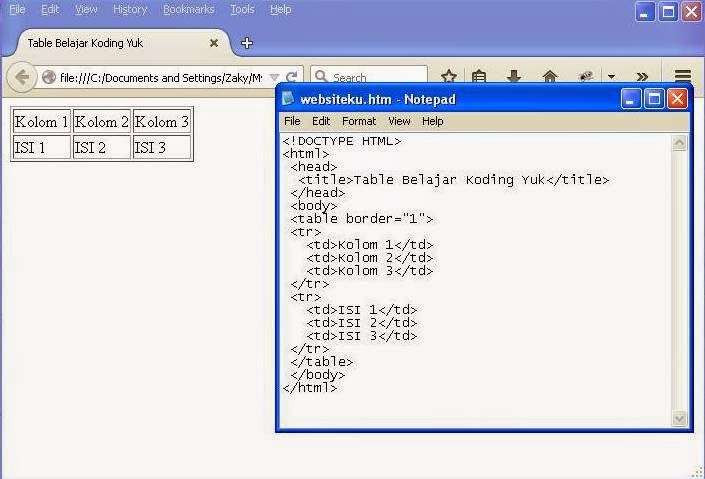Open the Downloads arrow icon

513,76
